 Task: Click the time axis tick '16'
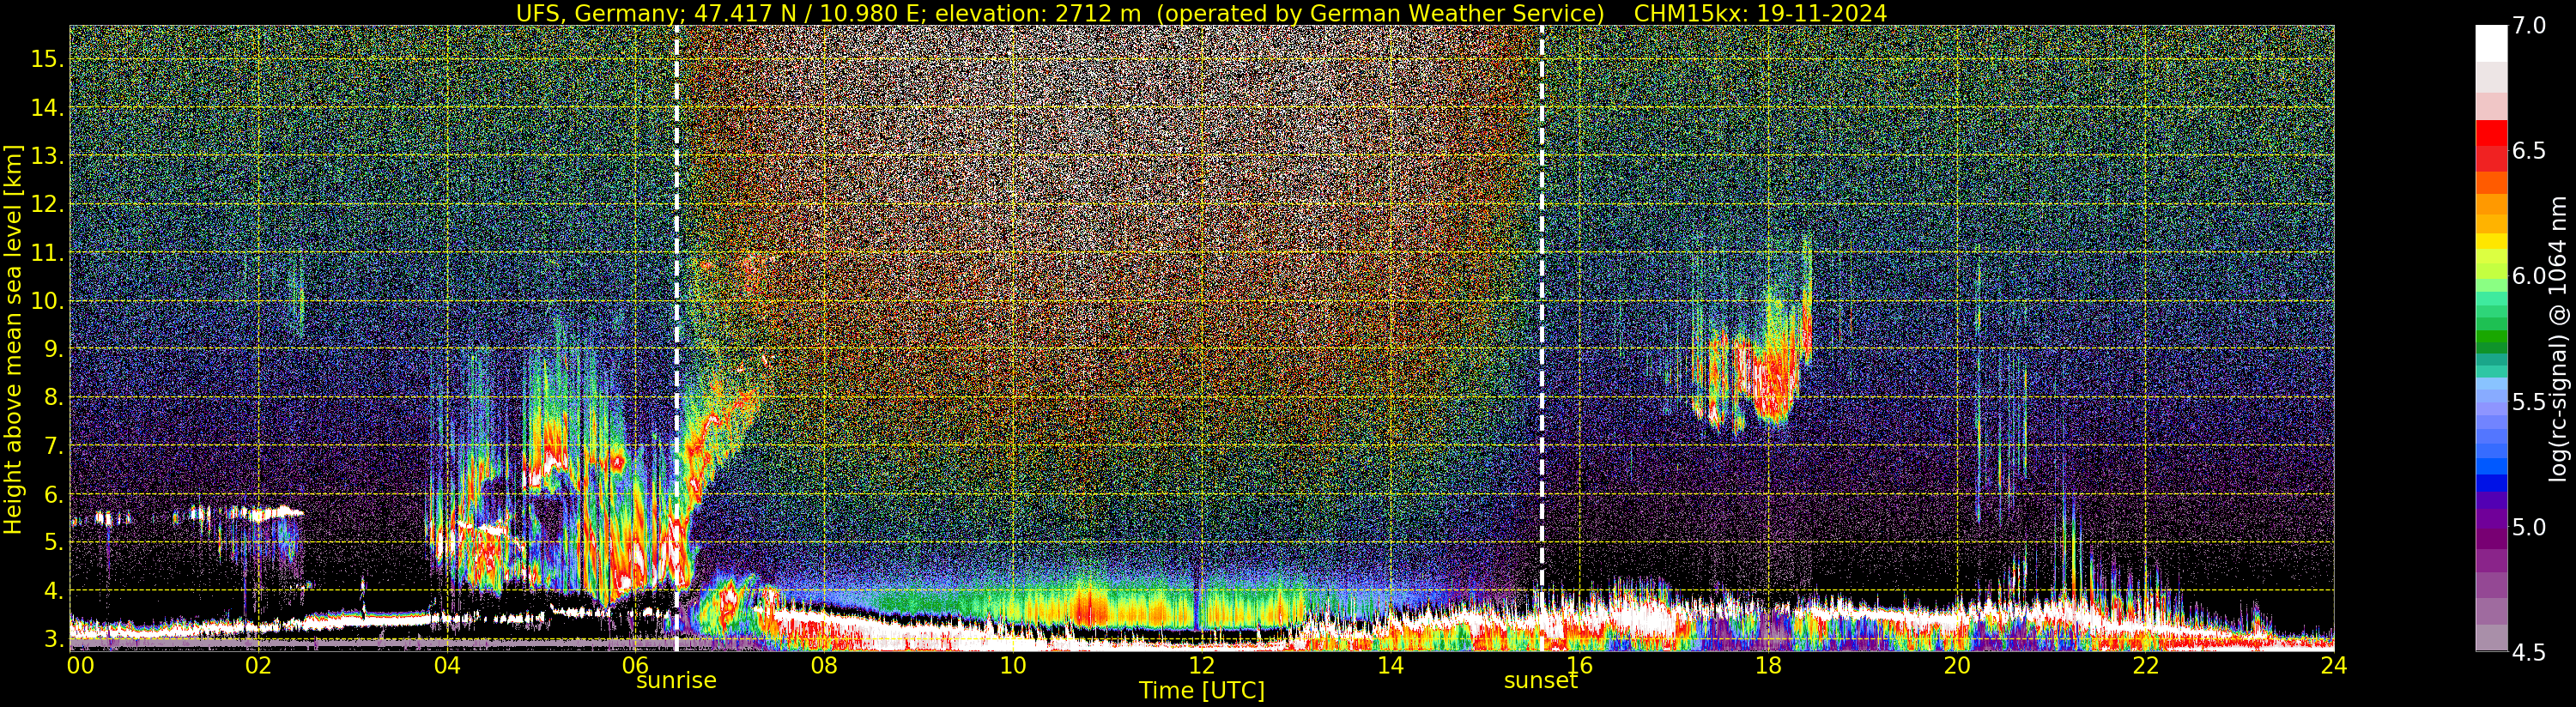point(1579,665)
